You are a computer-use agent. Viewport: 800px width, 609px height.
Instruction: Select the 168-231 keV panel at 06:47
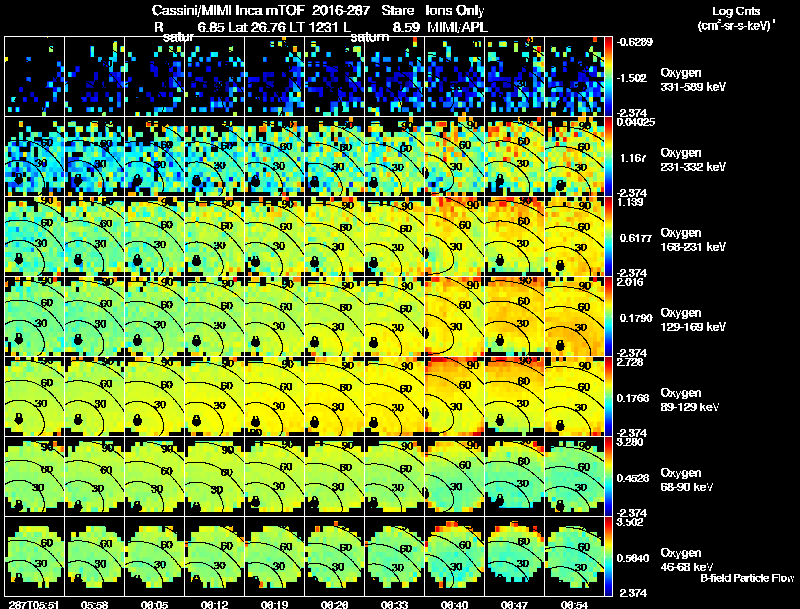pyautogui.click(x=514, y=236)
